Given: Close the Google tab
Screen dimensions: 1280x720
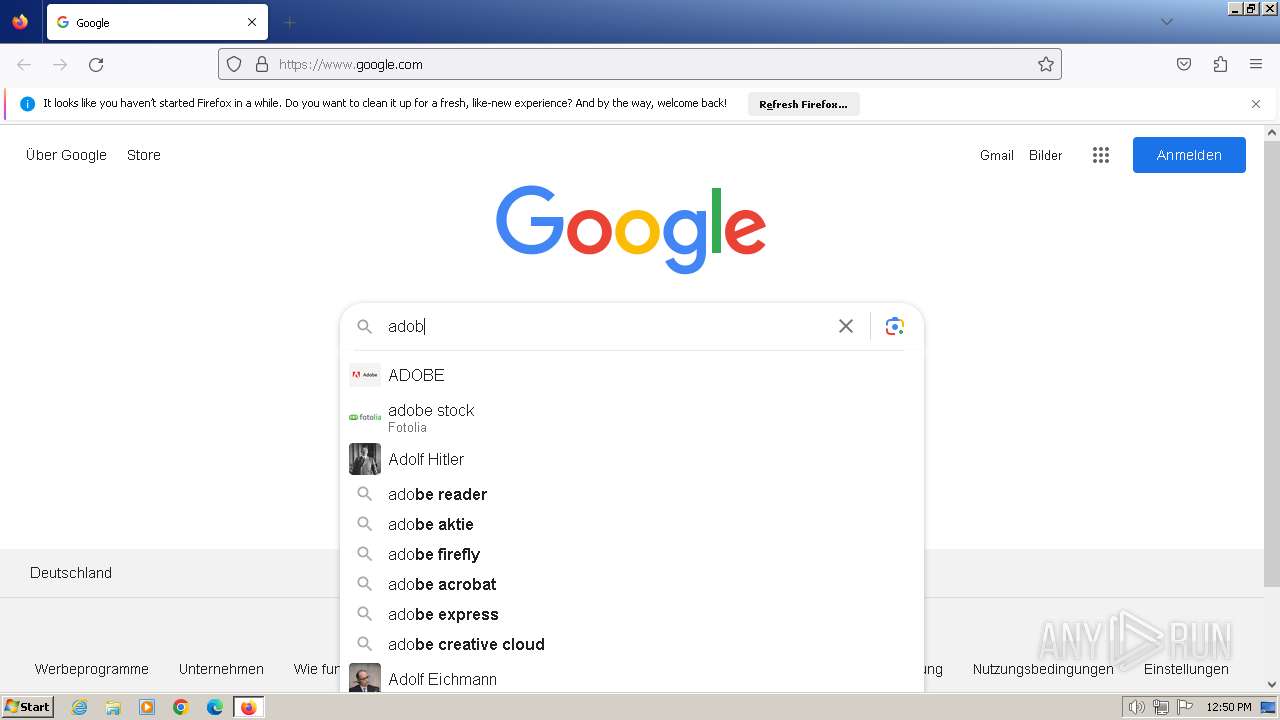Looking at the screenshot, I should pyautogui.click(x=252, y=22).
